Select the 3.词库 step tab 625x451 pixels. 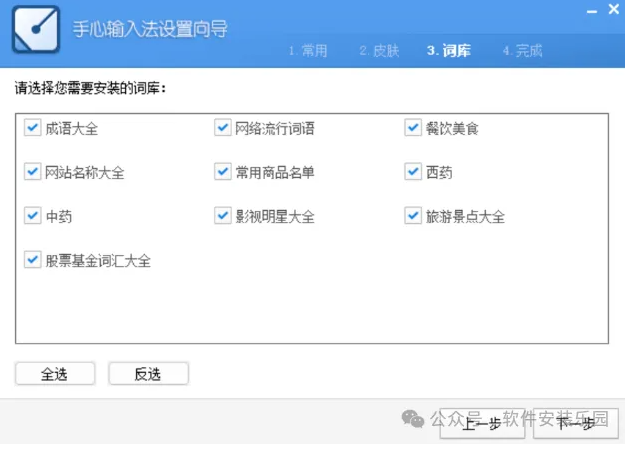pos(448,51)
